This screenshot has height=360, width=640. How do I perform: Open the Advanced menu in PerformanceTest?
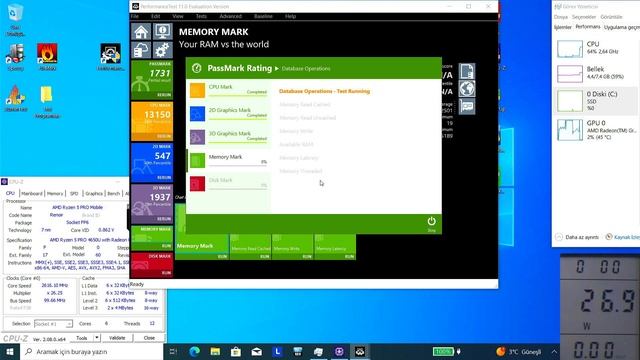[x=231, y=16]
